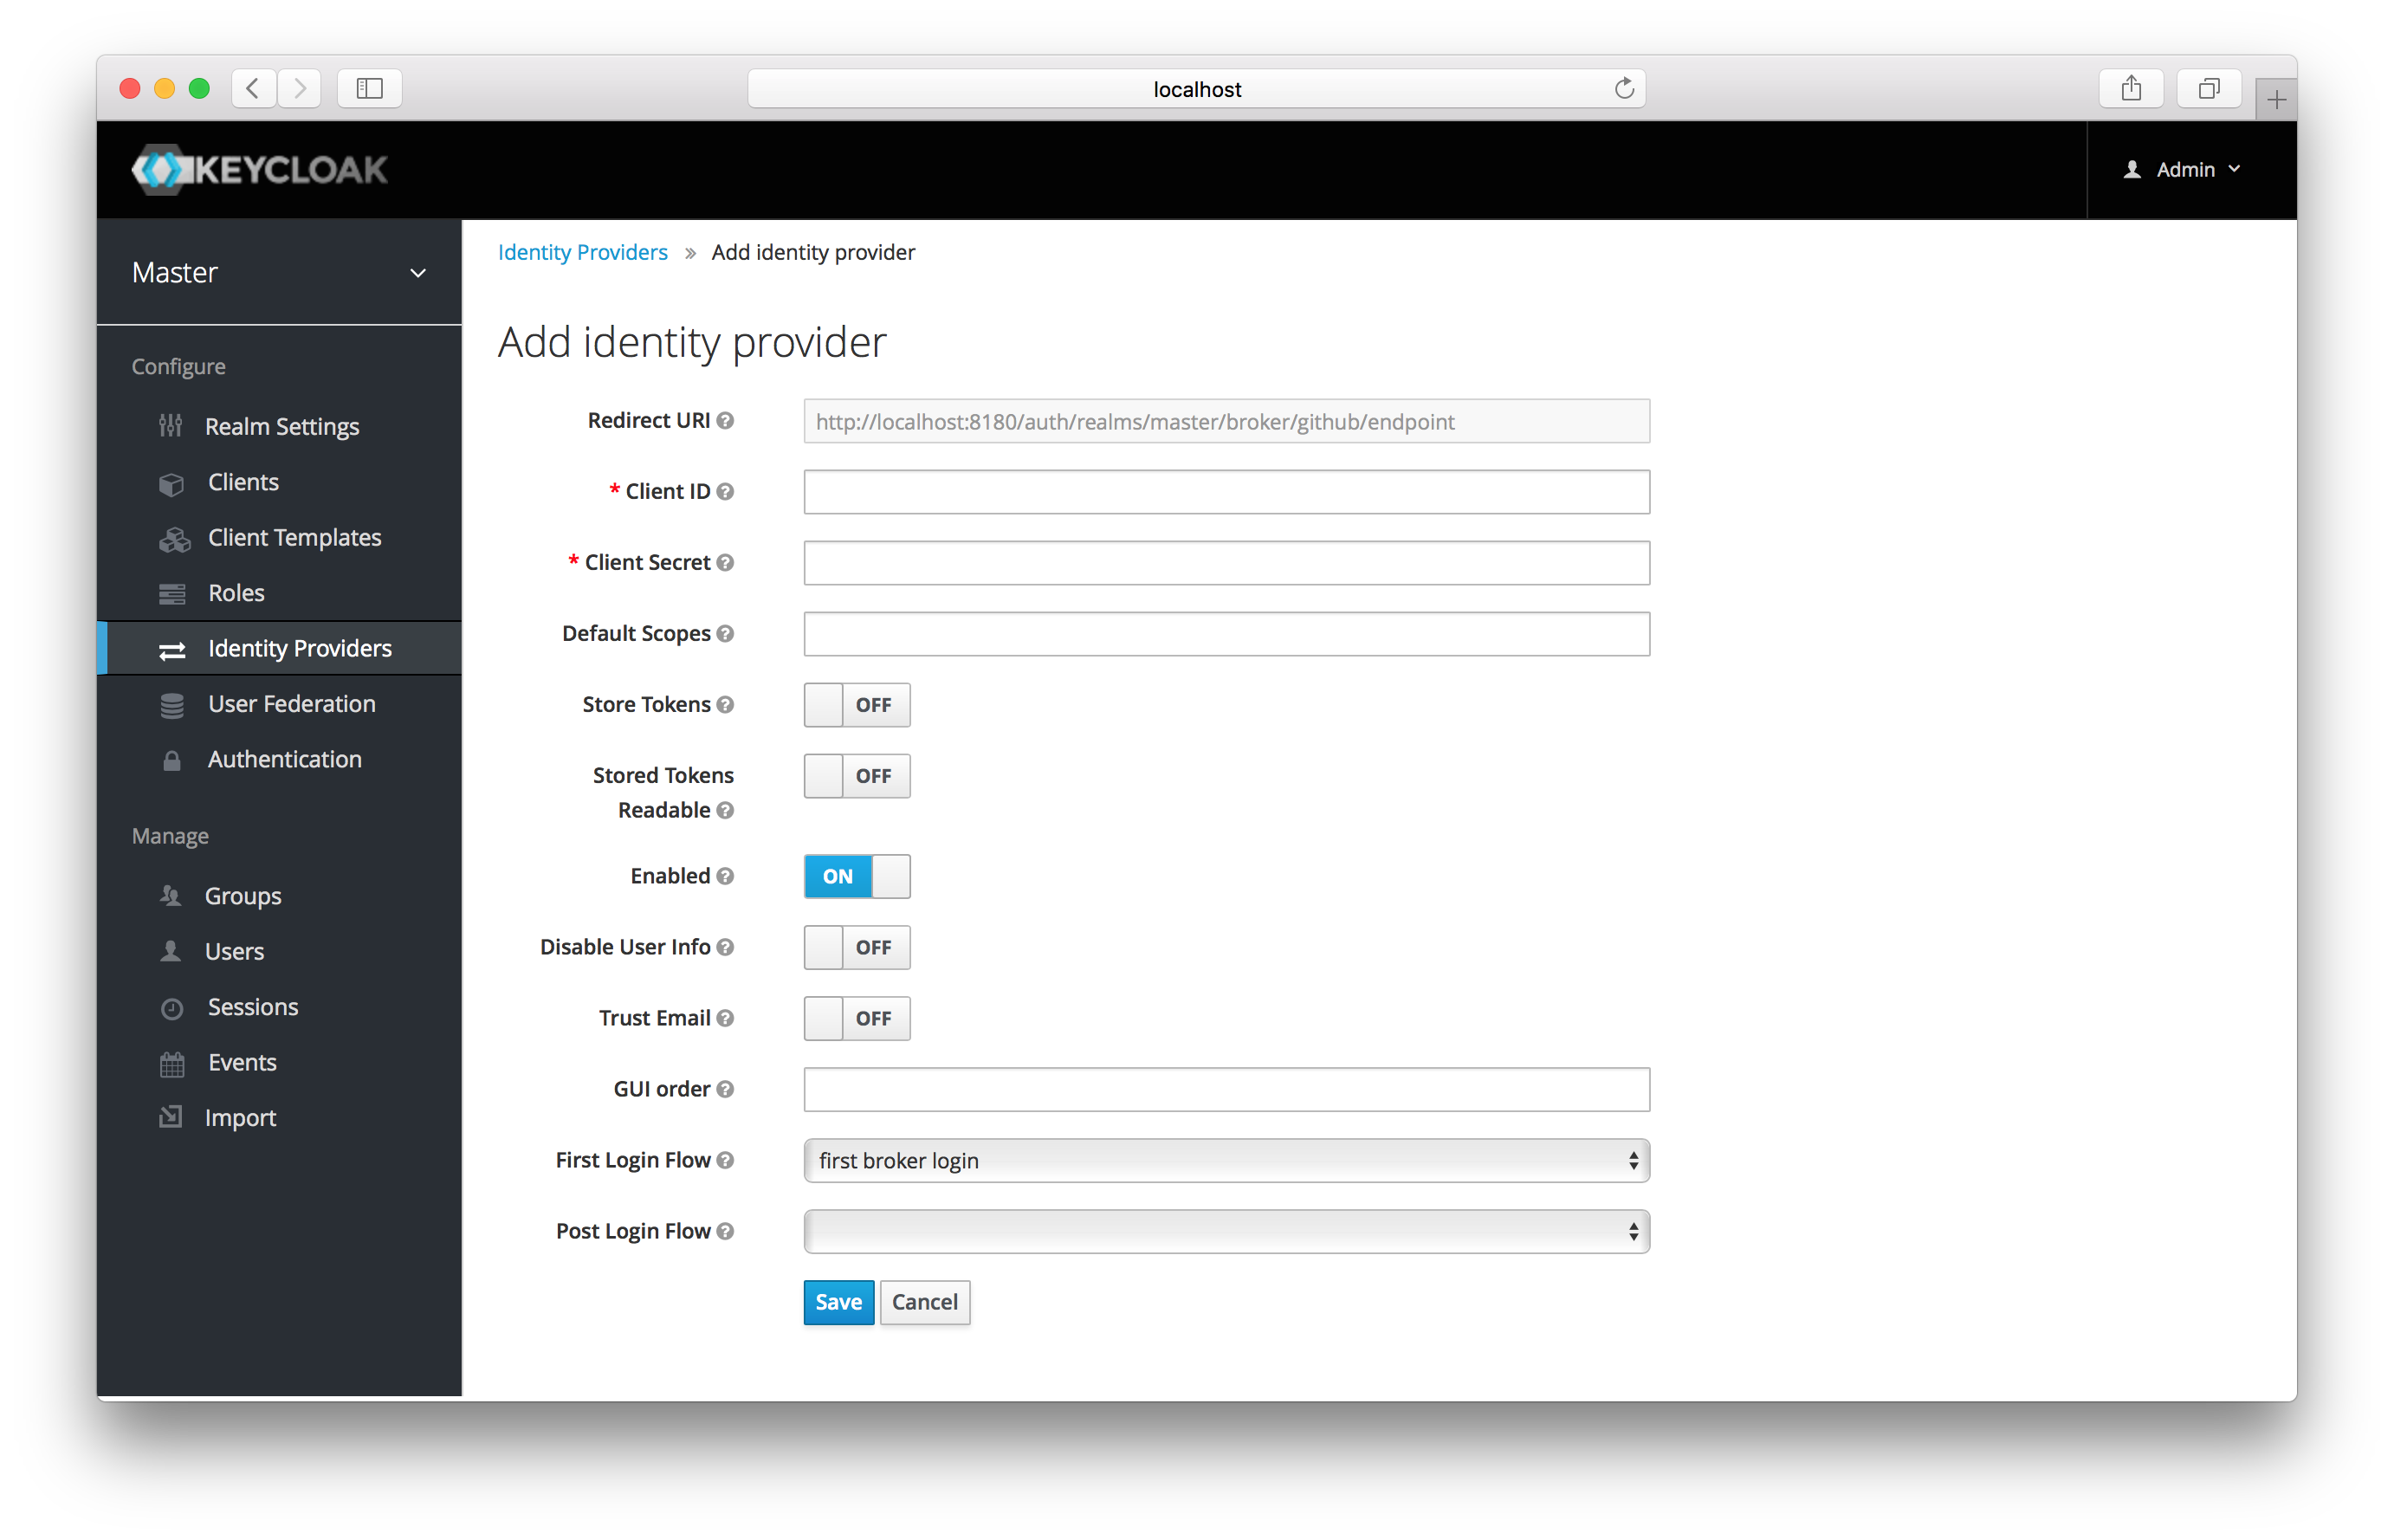The height and width of the screenshot is (1540, 2394).
Task: Click the Realm Settings icon in sidebar
Action: click(x=171, y=425)
